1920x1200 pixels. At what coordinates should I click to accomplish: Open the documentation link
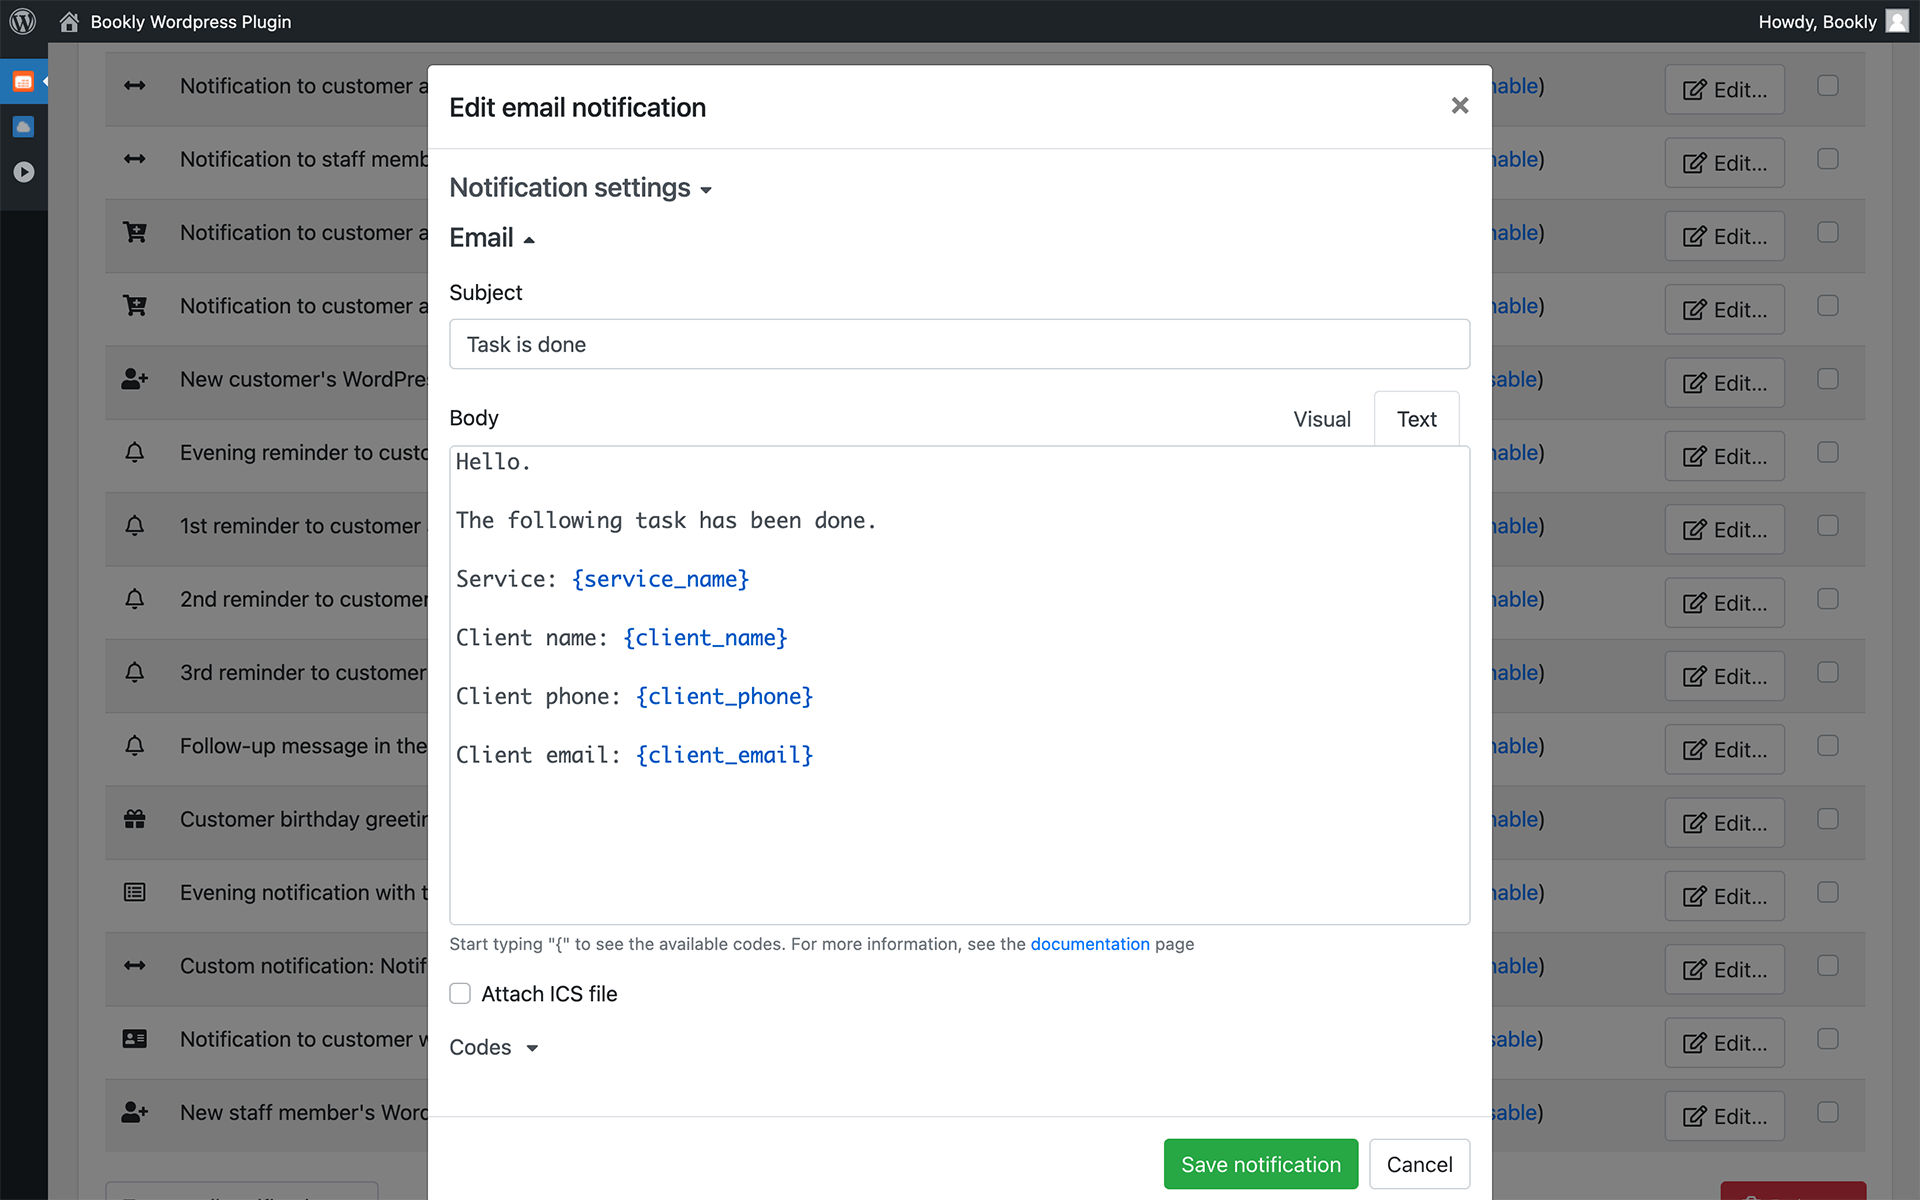[x=1089, y=944]
